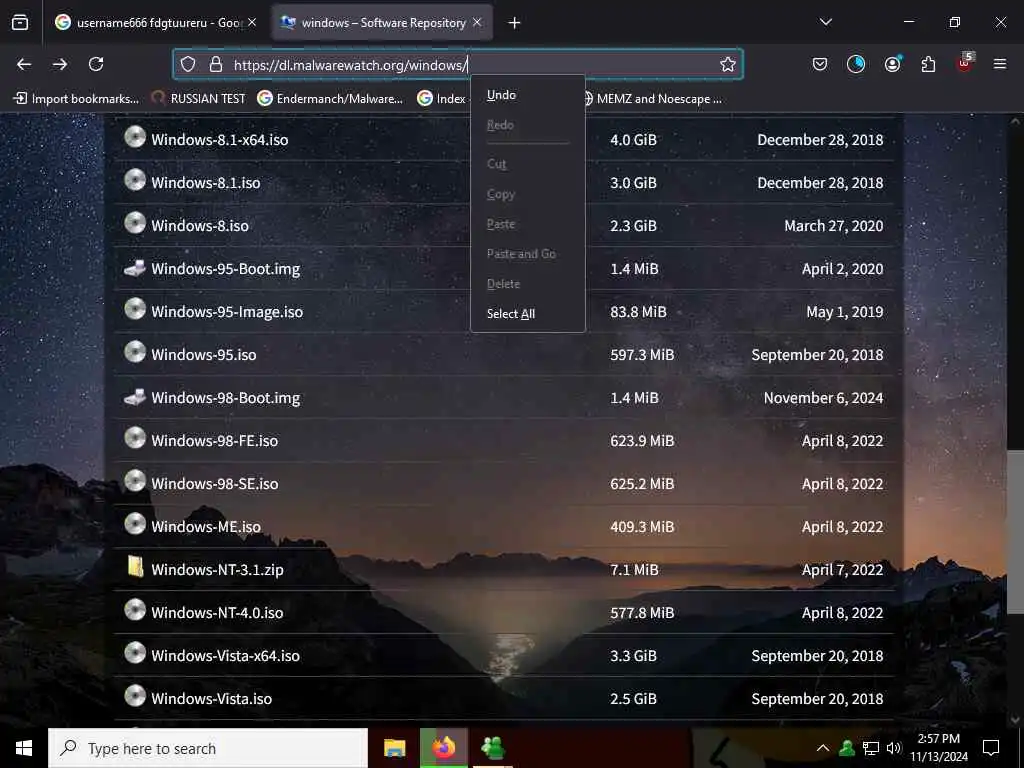Download Windows-NT-3.1.zip file
Image resolution: width=1024 pixels, height=768 pixels.
click(x=217, y=569)
